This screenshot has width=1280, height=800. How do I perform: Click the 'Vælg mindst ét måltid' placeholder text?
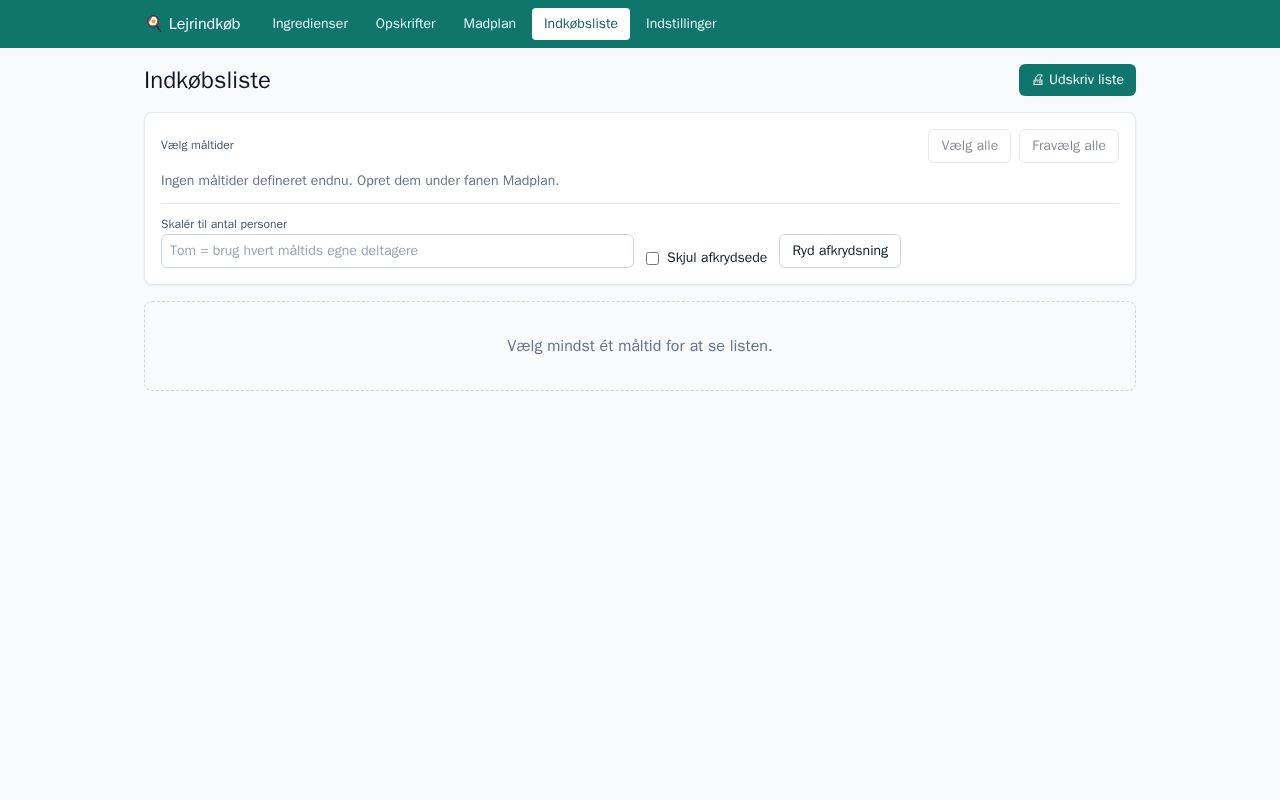[640, 346]
